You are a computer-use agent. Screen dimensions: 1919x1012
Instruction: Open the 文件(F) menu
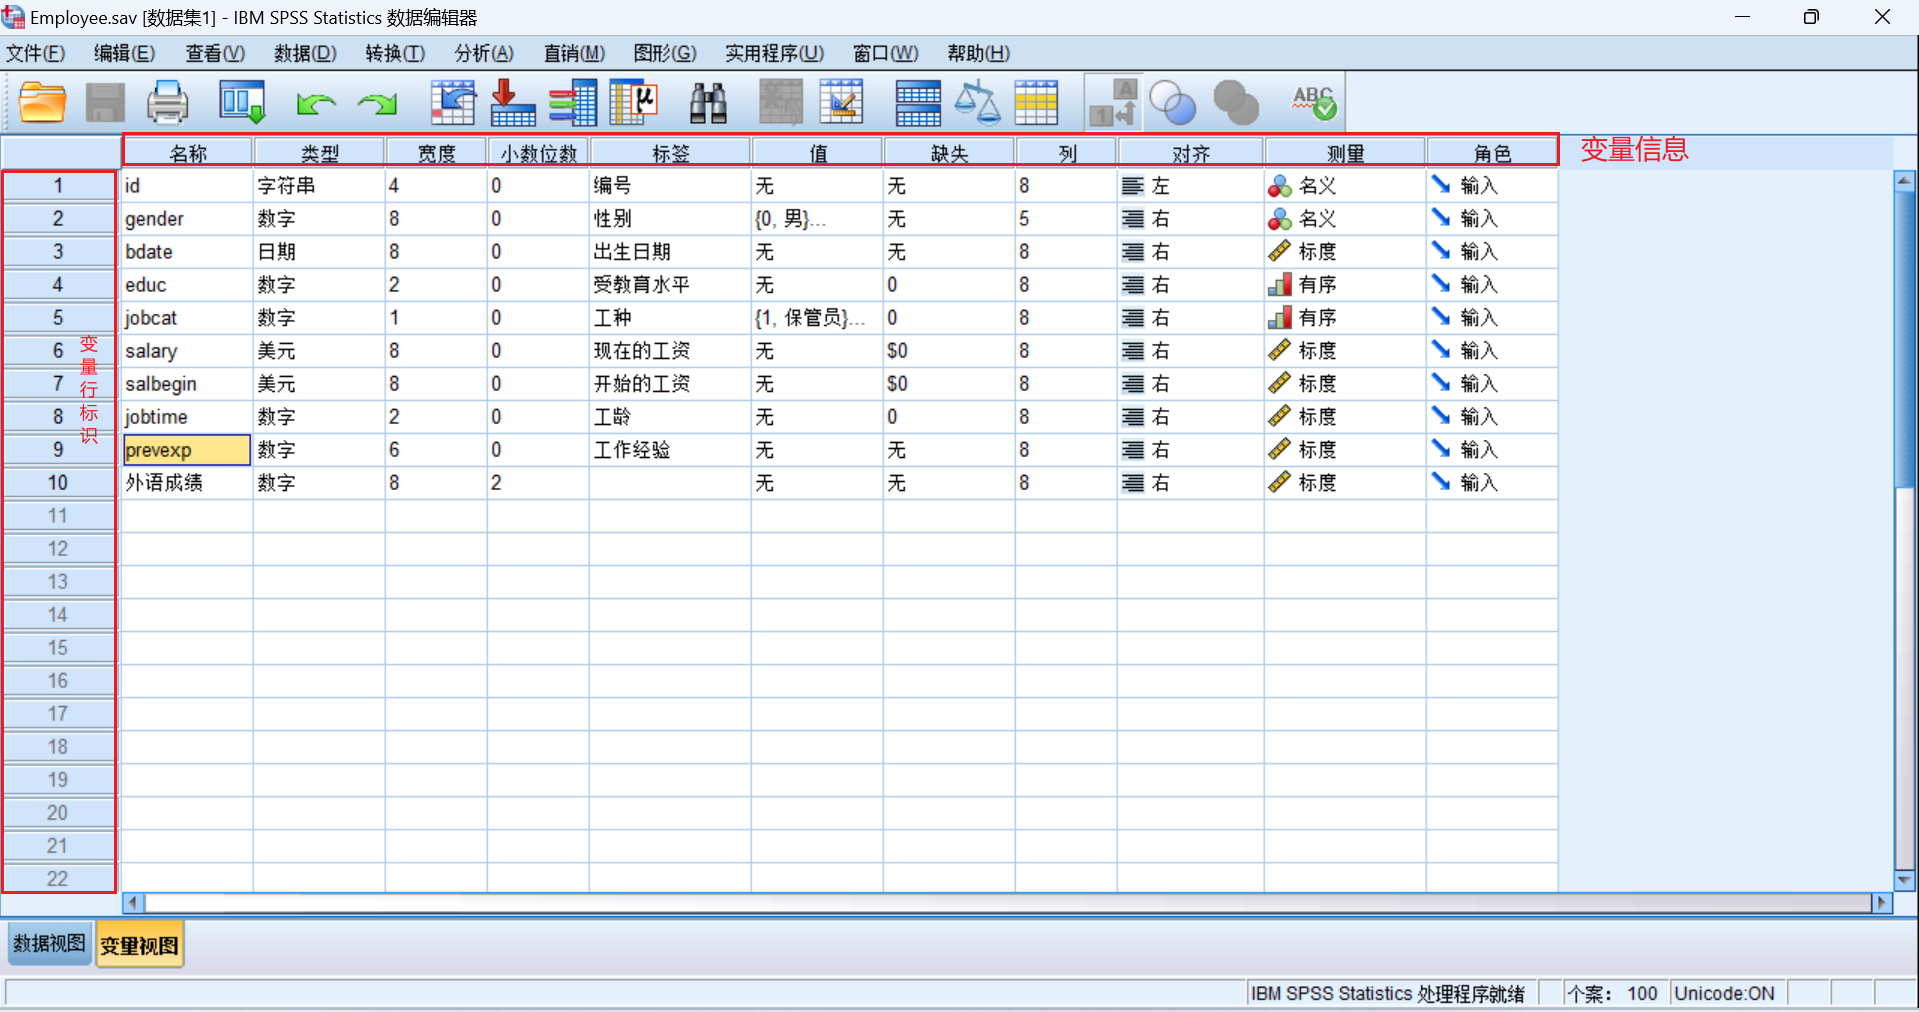click(x=36, y=53)
